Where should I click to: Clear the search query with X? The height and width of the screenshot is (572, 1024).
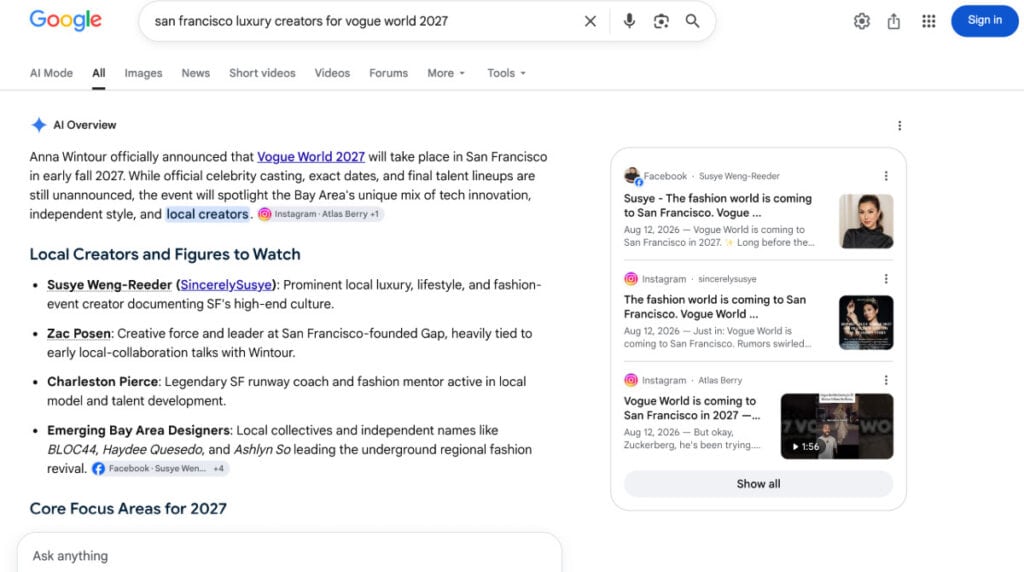click(590, 21)
